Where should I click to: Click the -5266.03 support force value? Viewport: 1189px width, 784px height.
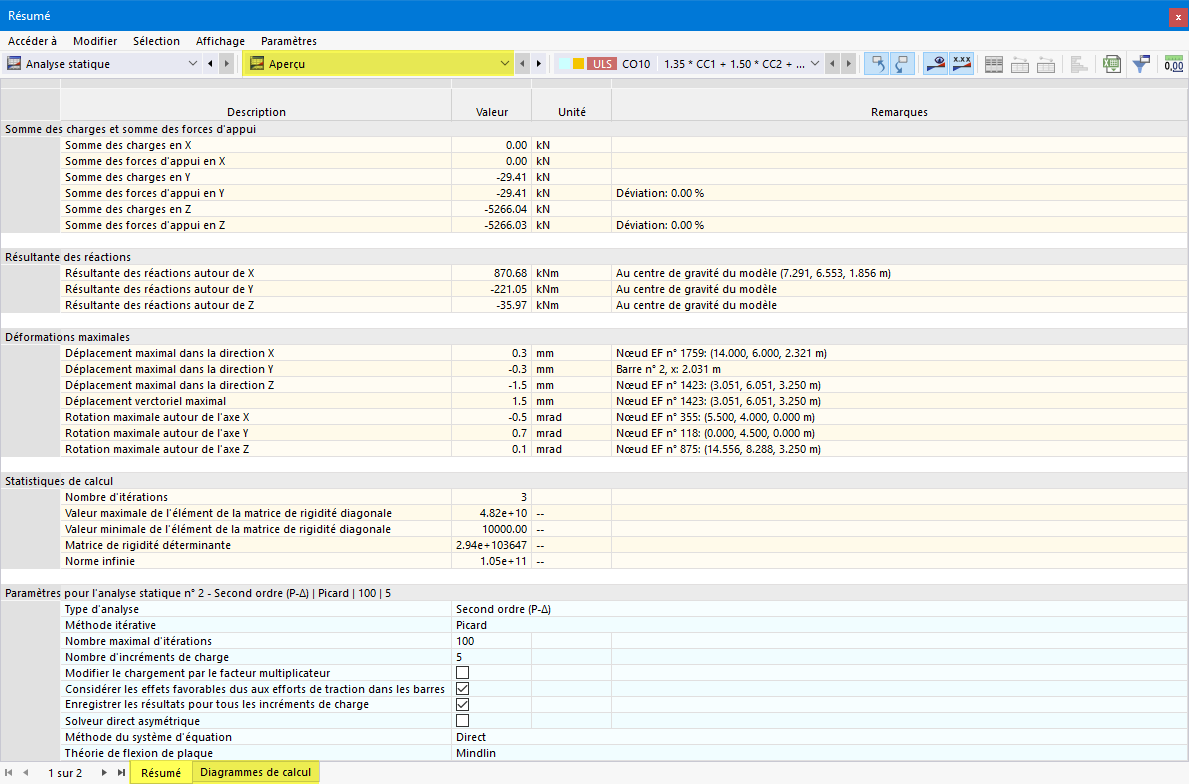(x=491, y=225)
